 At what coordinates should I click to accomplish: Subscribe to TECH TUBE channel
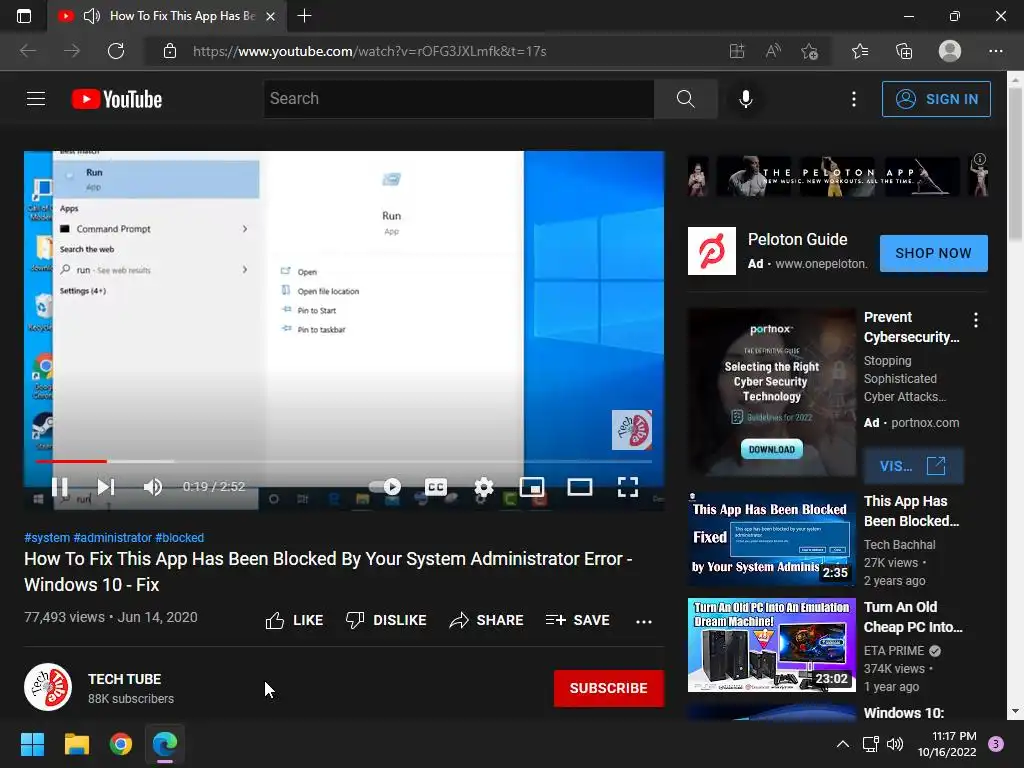coord(609,688)
